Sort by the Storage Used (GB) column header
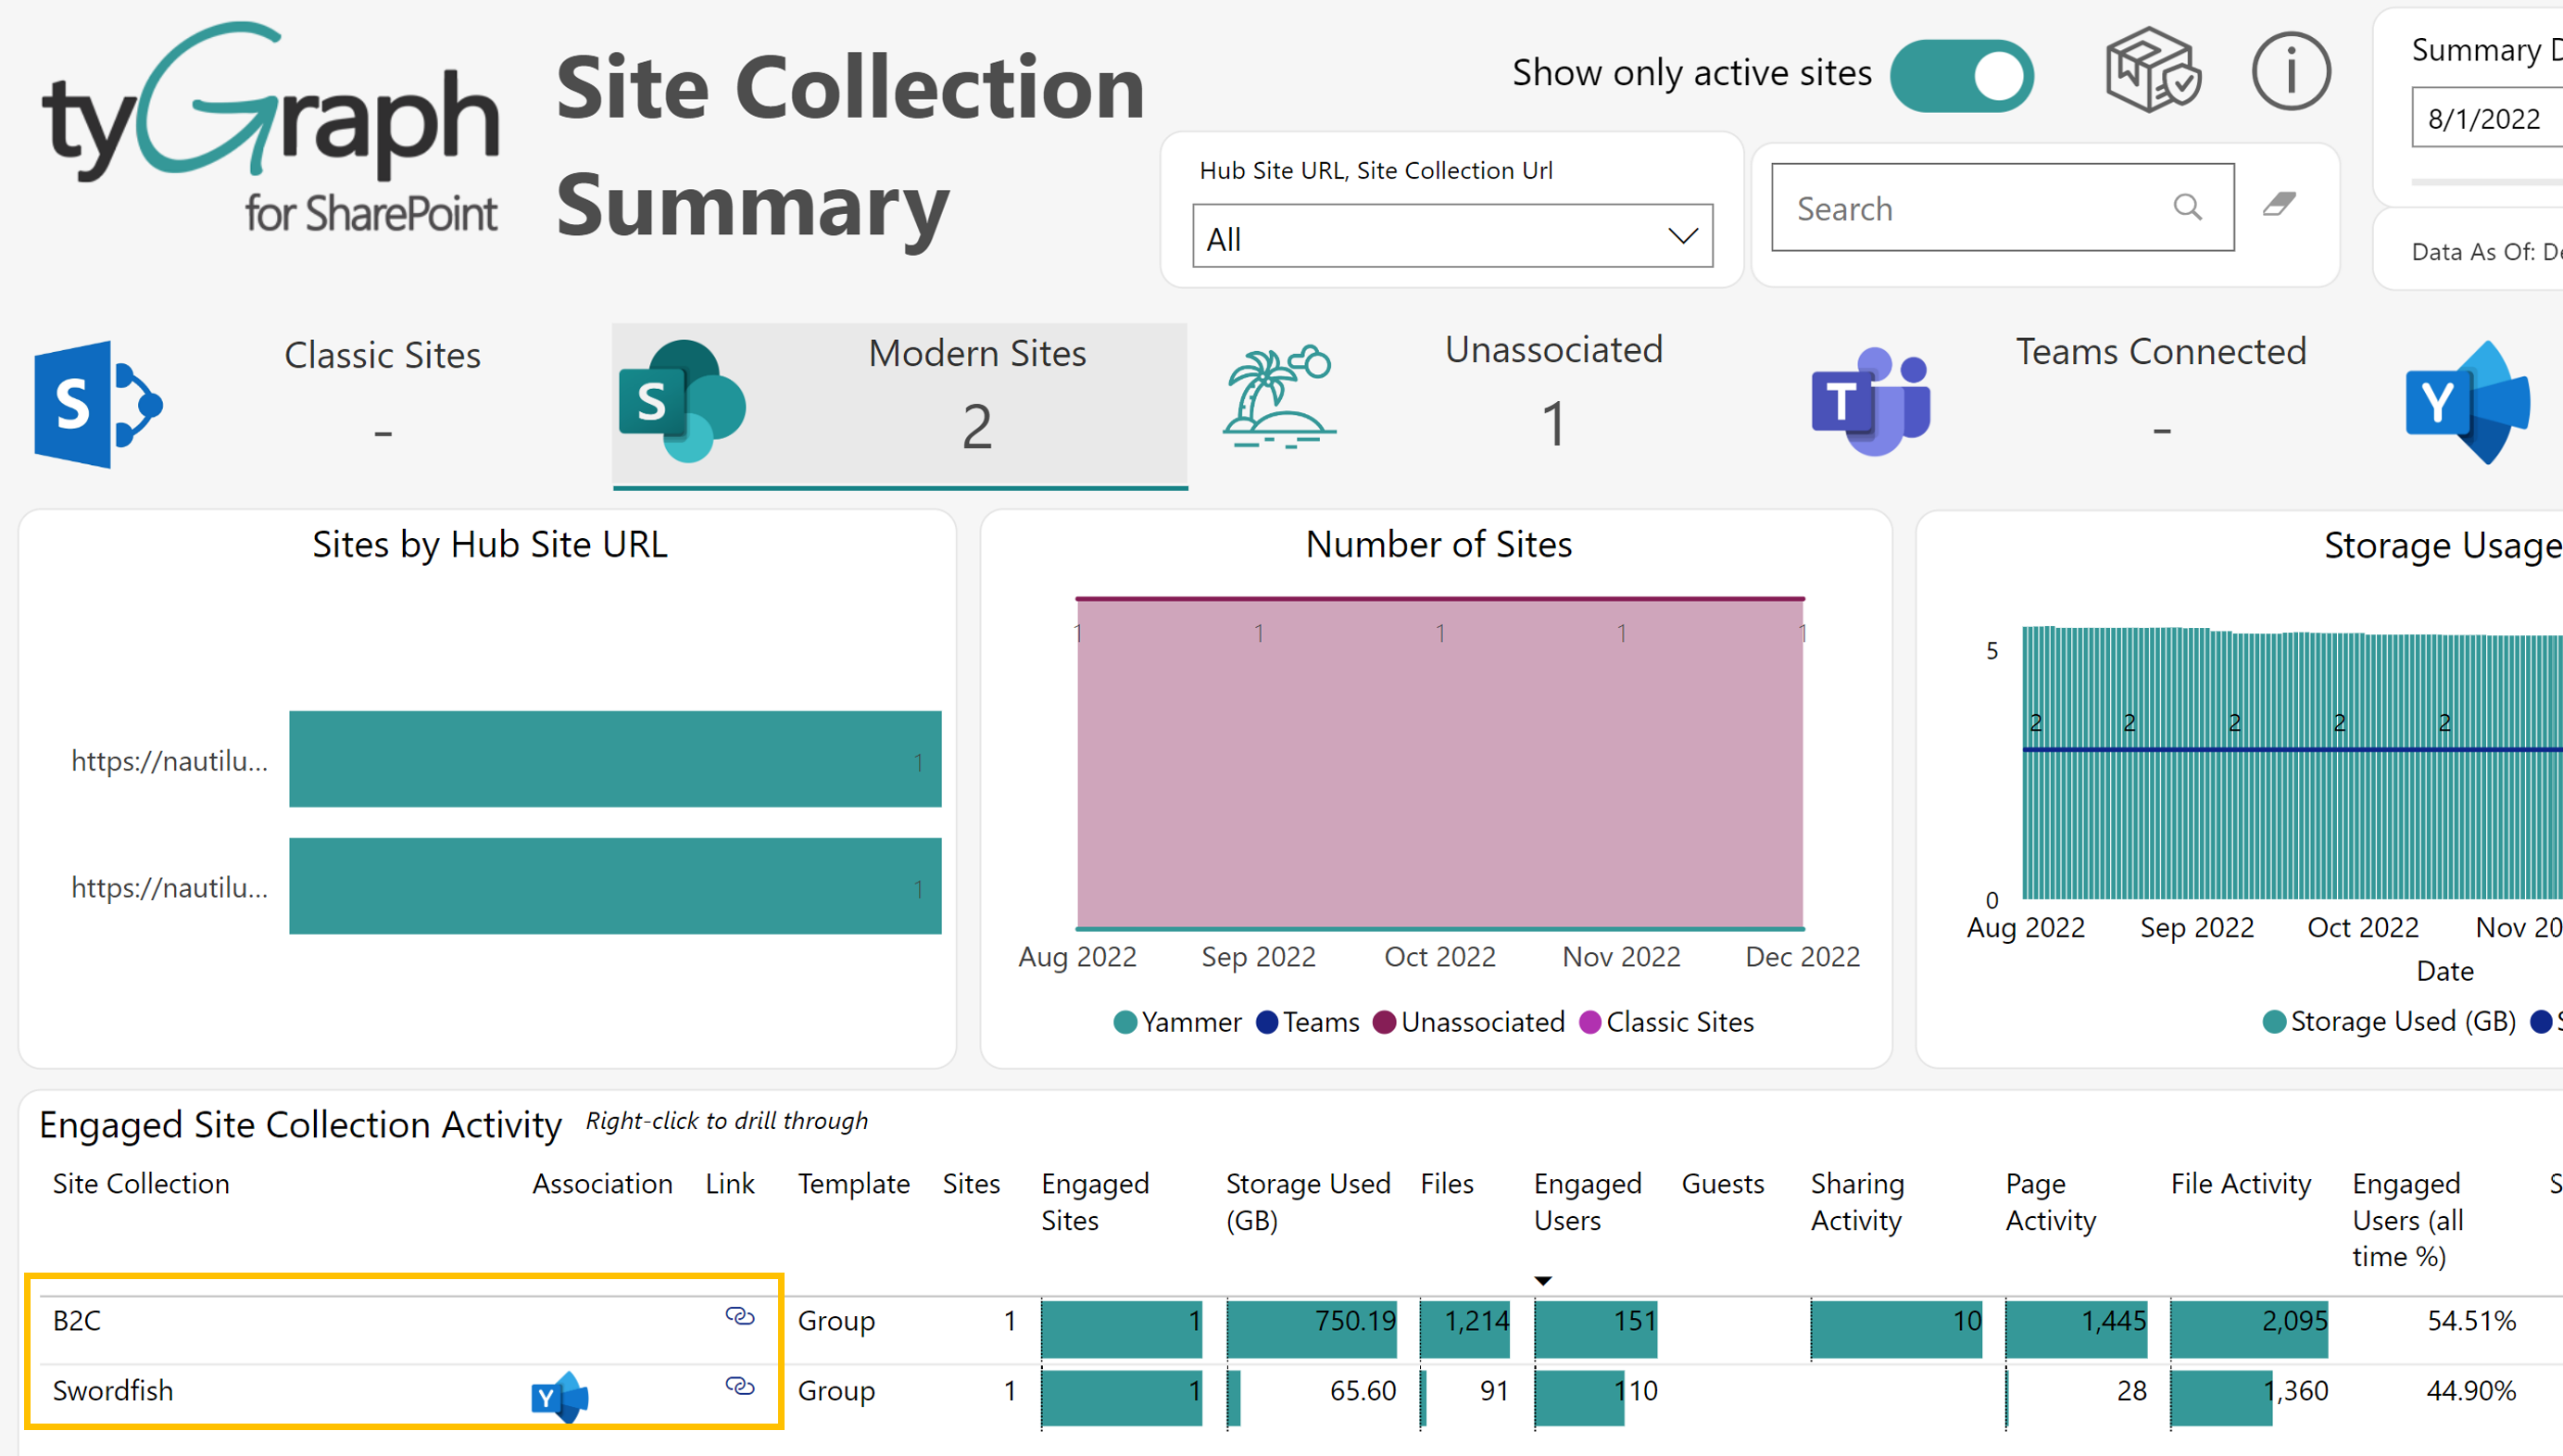Viewport: 2563px width, 1456px height. (x=1306, y=1201)
